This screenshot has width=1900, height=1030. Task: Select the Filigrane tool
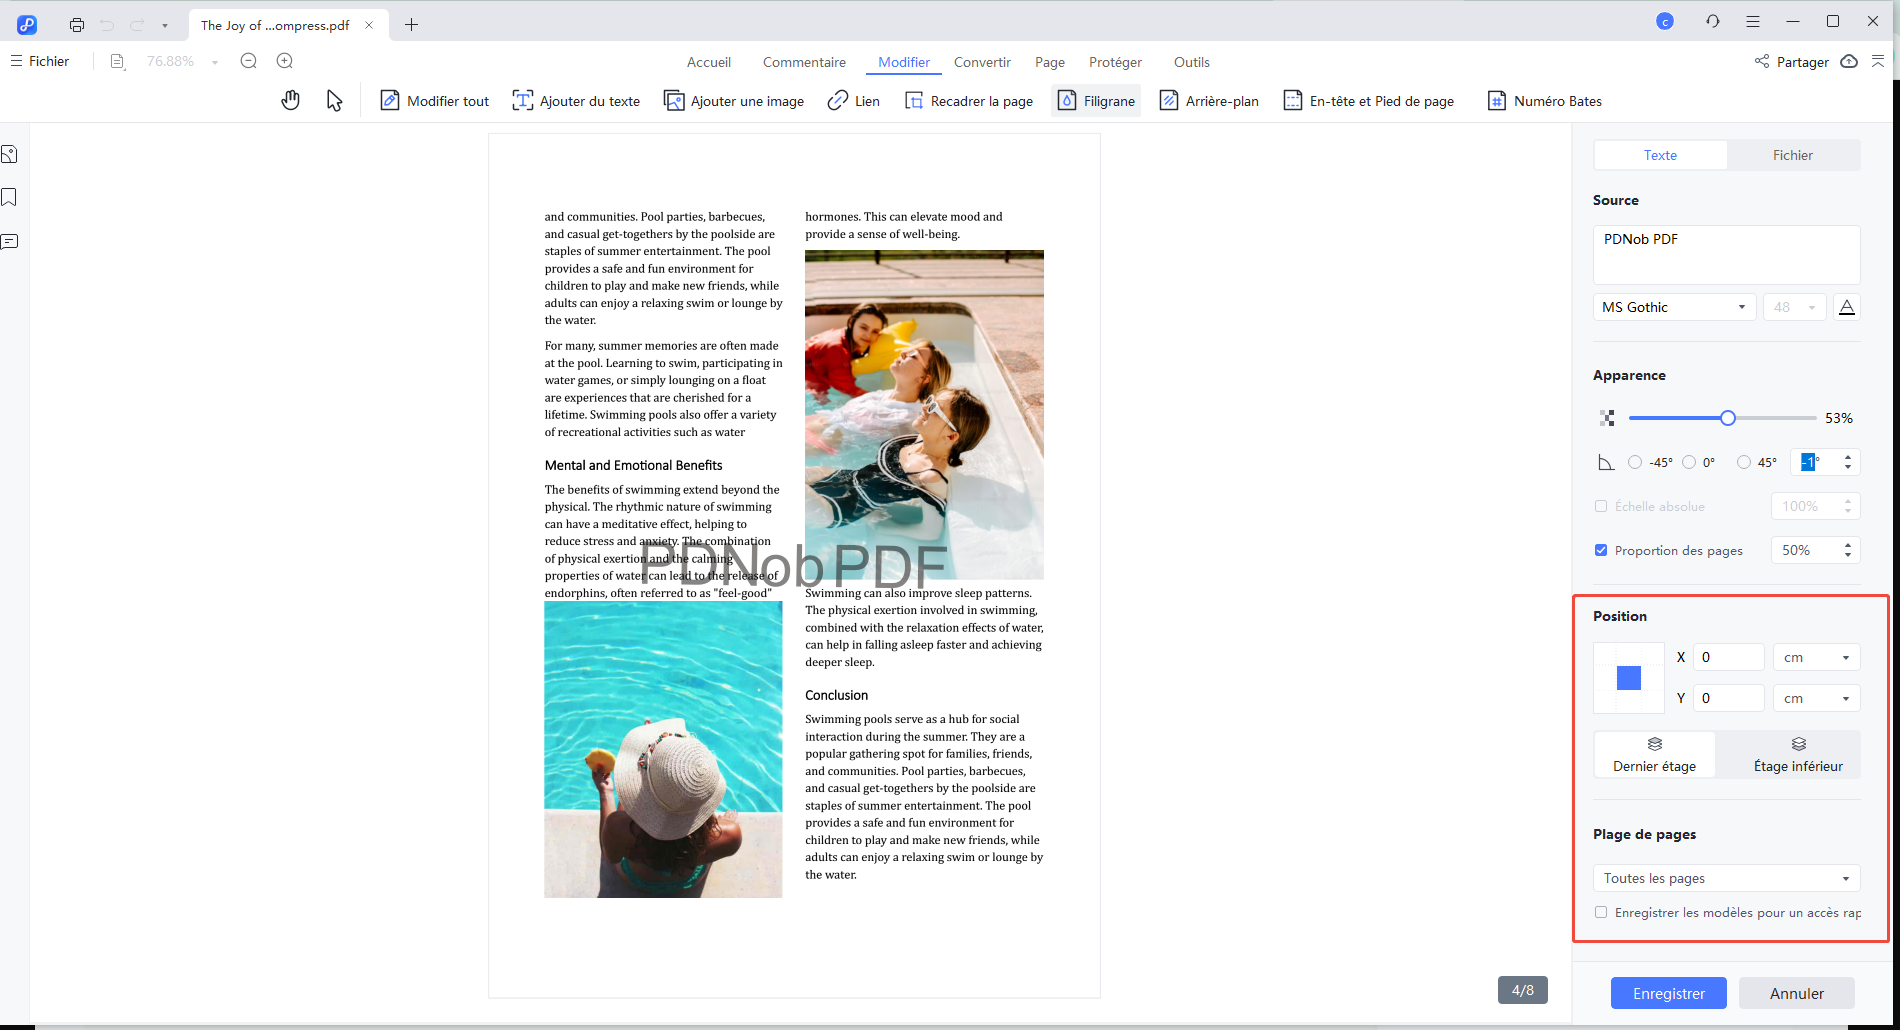coord(1095,100)
